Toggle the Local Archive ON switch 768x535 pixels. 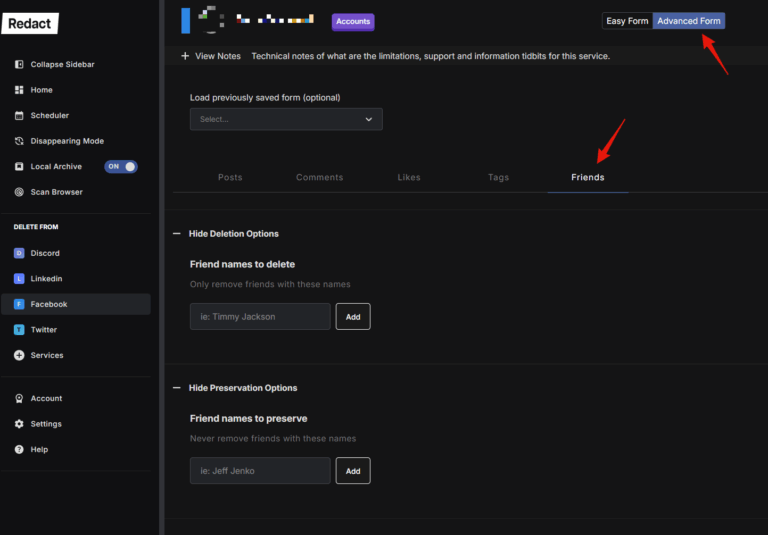[x=121, y=167]
